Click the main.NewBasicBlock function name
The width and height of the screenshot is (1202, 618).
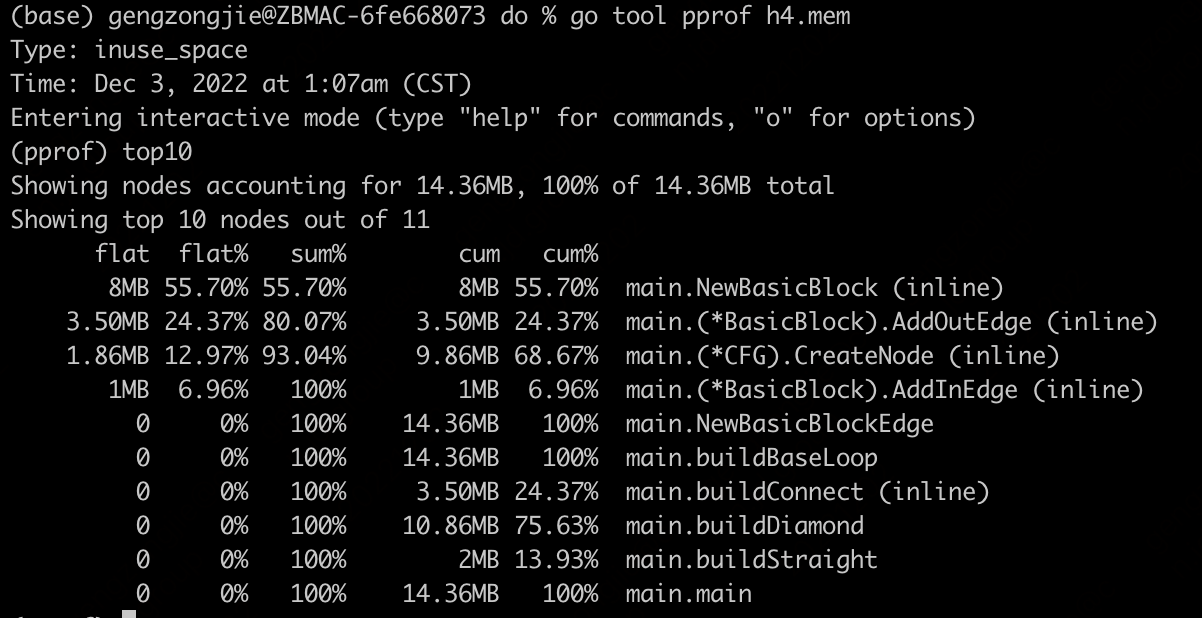751,288
